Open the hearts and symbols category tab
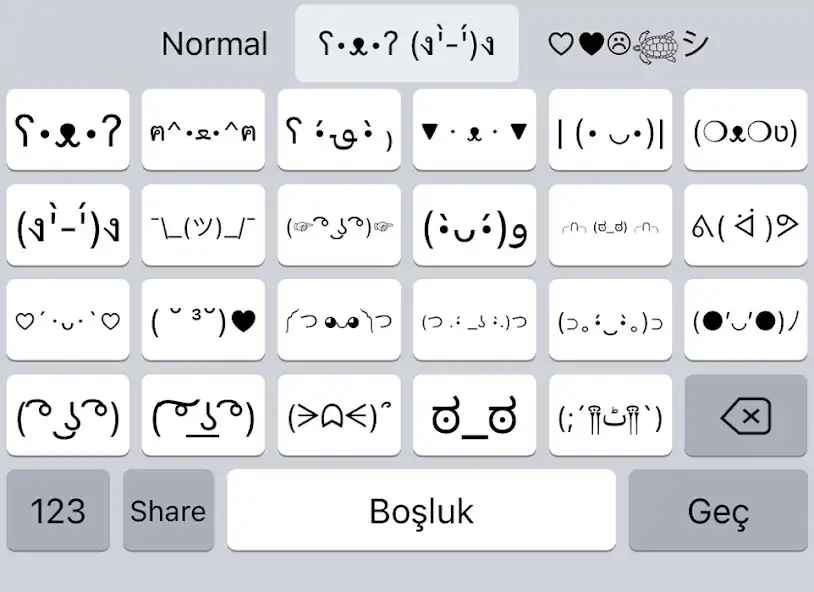The image size is (814, 592). [626, 43]
